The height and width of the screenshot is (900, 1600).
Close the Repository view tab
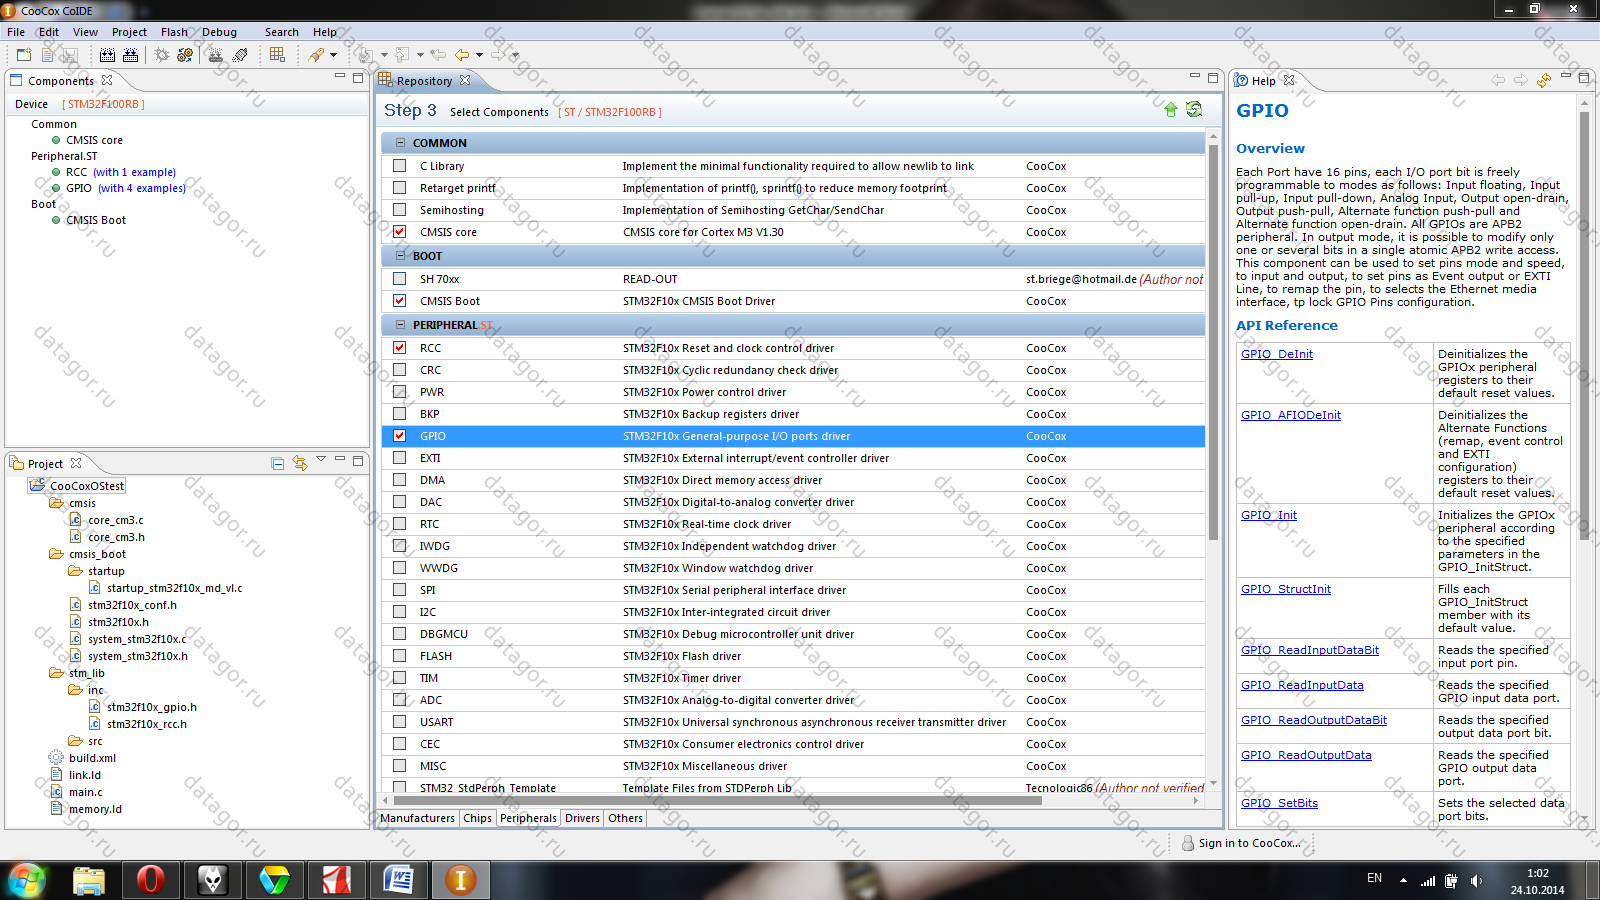coord(465,80)
